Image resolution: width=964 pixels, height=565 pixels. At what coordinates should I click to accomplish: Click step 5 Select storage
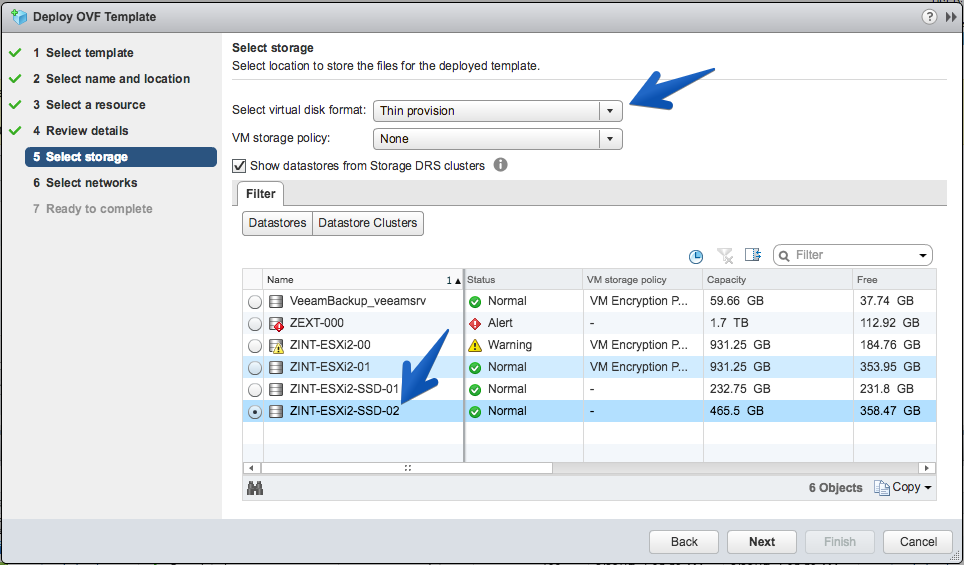coord(120,157)
